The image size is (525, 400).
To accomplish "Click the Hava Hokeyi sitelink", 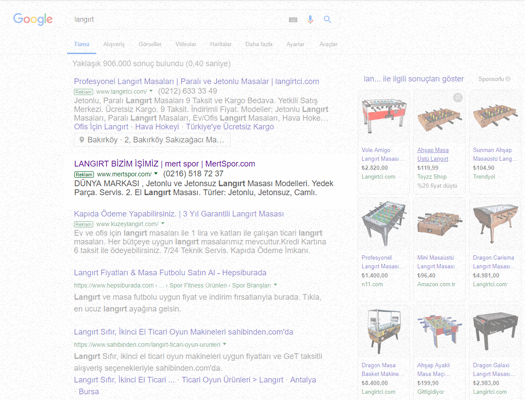I will coord(157,127).
